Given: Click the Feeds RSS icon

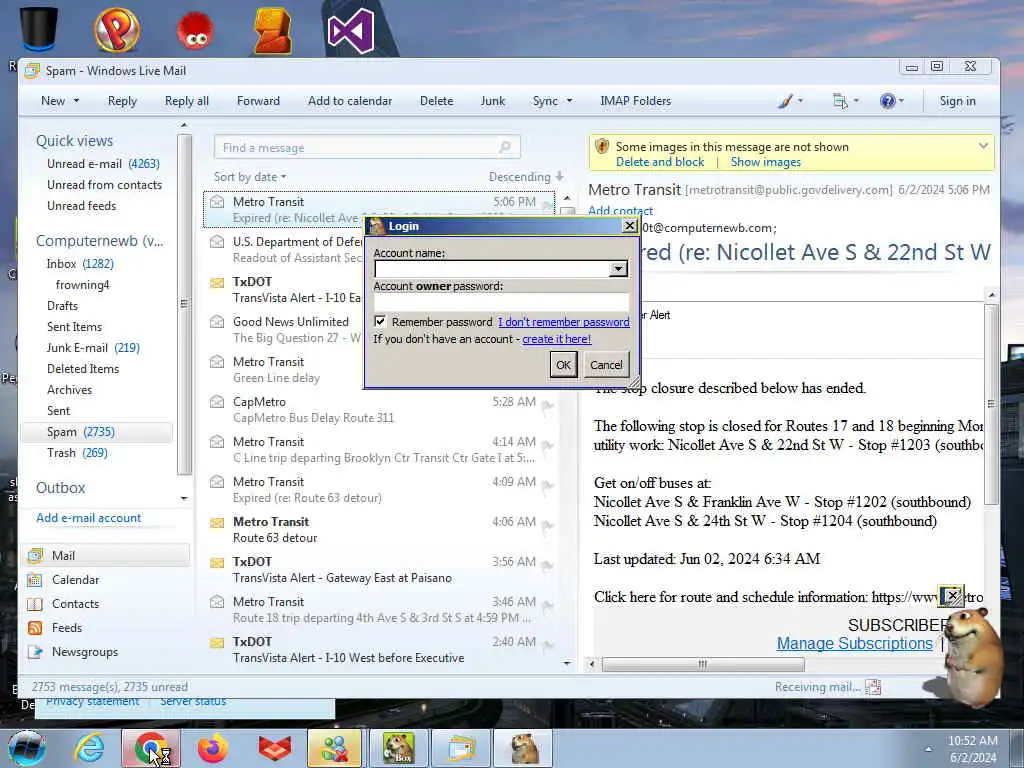Looking at the screenshot, I should pyautogui.click(x=35, y=628).
